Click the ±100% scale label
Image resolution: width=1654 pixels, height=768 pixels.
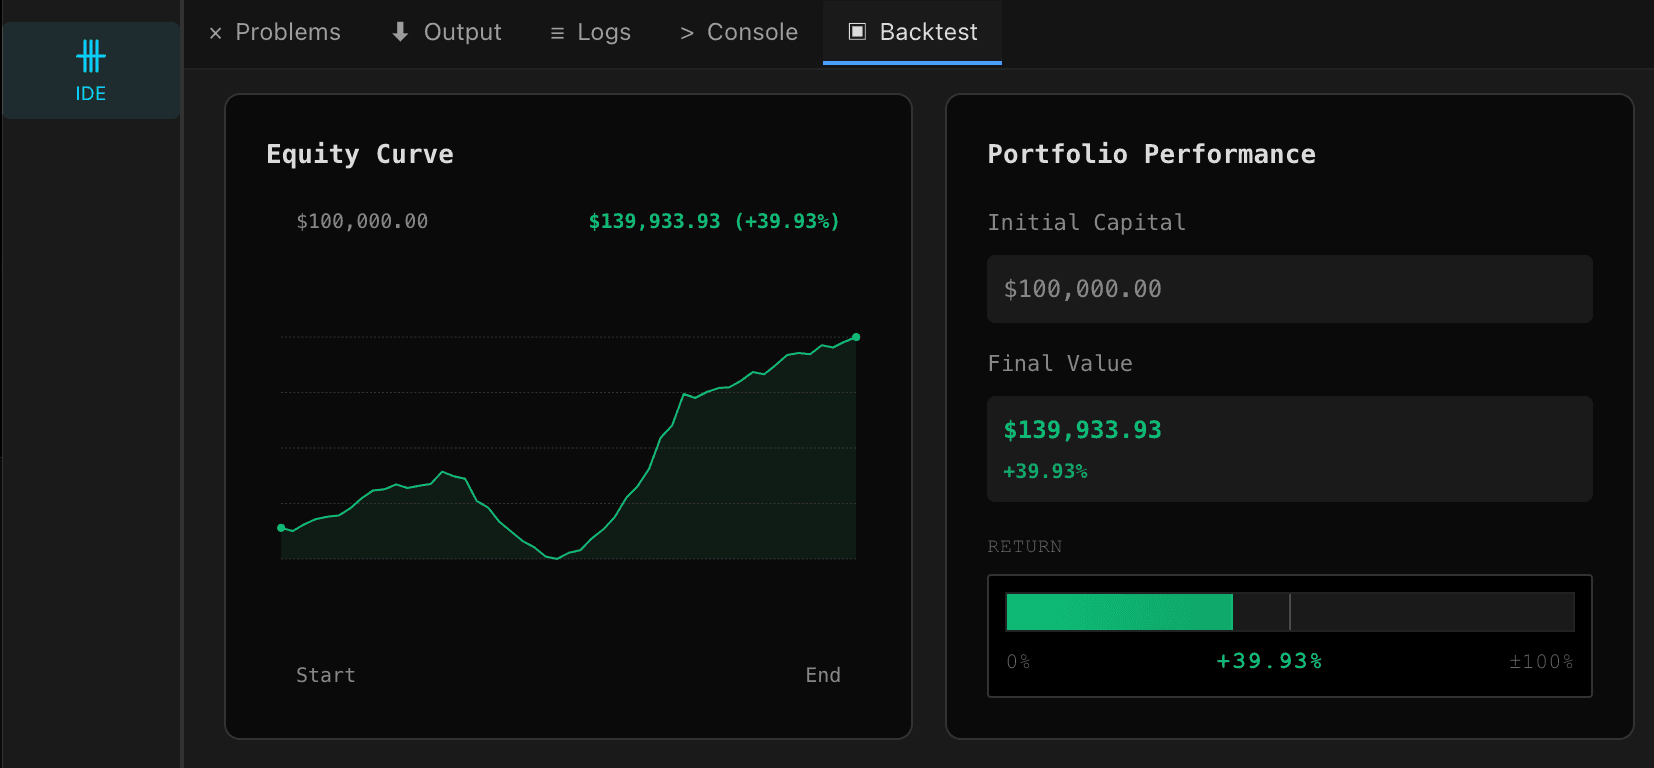1541,662
